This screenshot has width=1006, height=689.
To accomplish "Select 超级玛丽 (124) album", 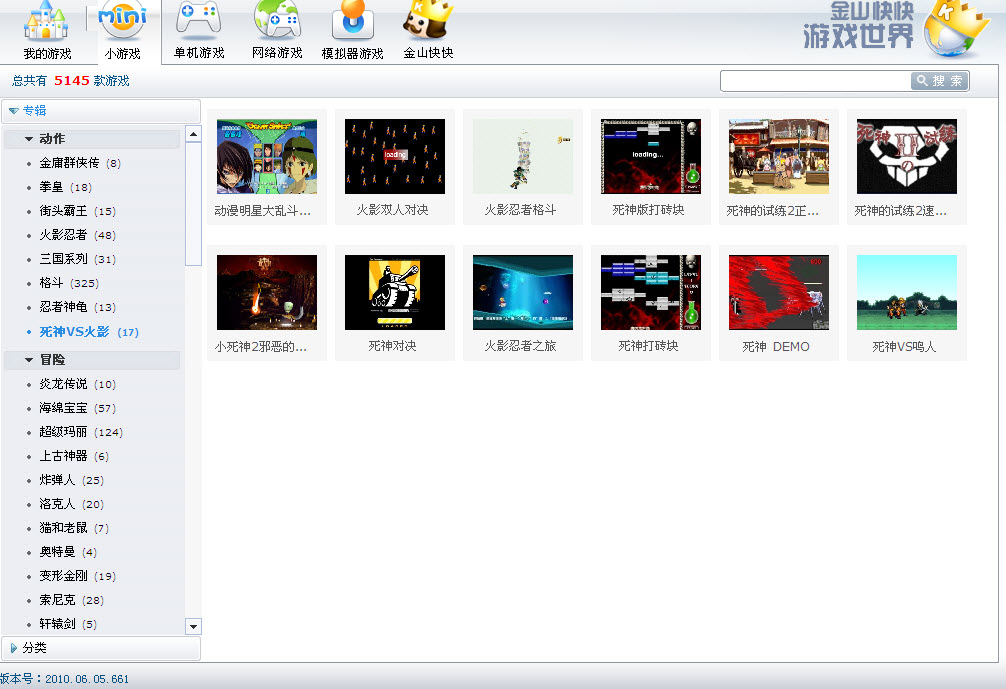I will point(81,432).
